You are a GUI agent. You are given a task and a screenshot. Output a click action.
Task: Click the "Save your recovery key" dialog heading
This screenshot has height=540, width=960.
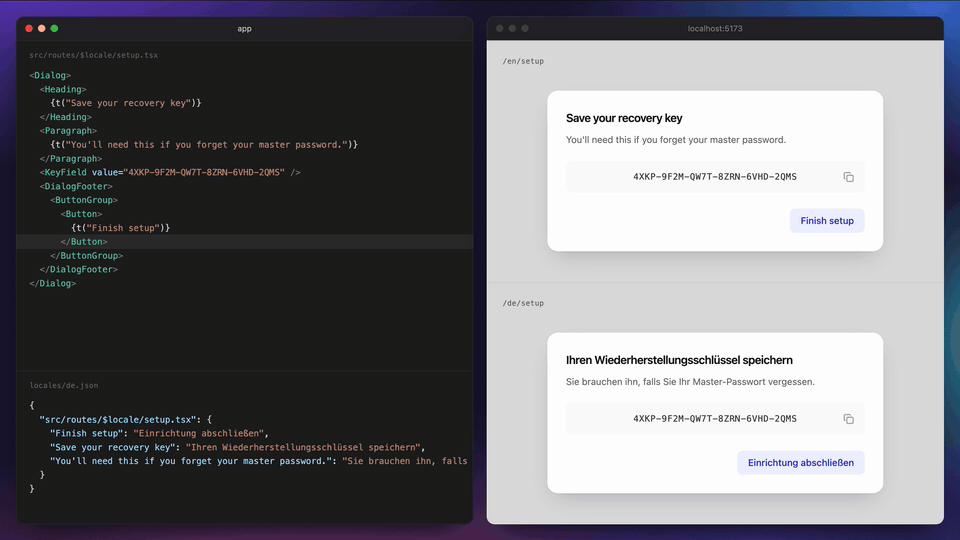(x=624, y=118)
